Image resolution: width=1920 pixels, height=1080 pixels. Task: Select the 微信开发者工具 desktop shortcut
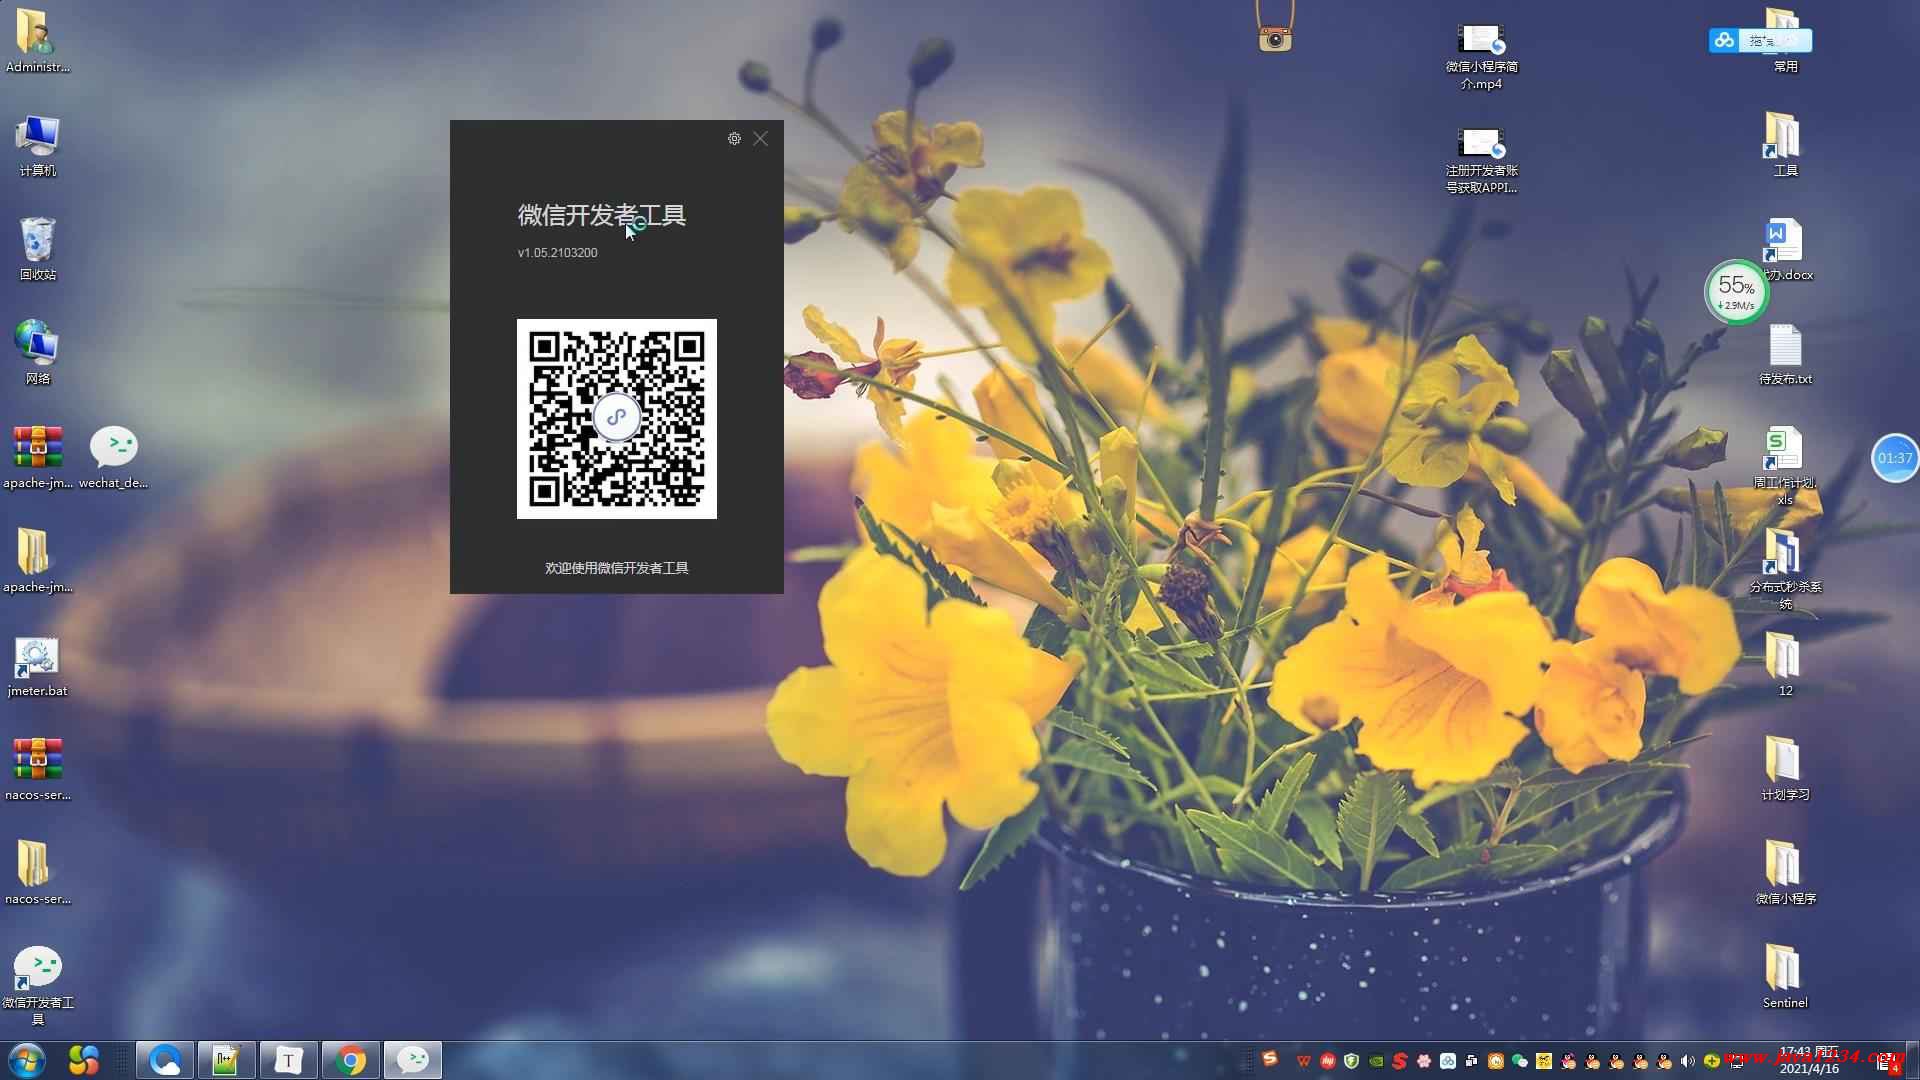[x=38, y=985]
